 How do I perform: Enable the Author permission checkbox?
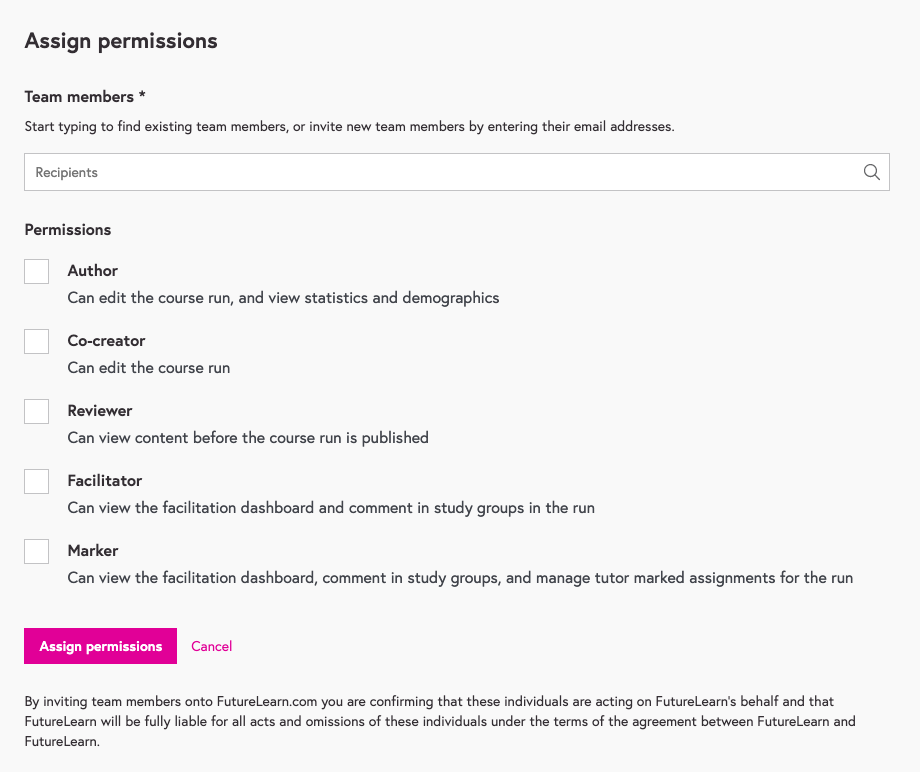pyautogui.click(x=36, y=271)
